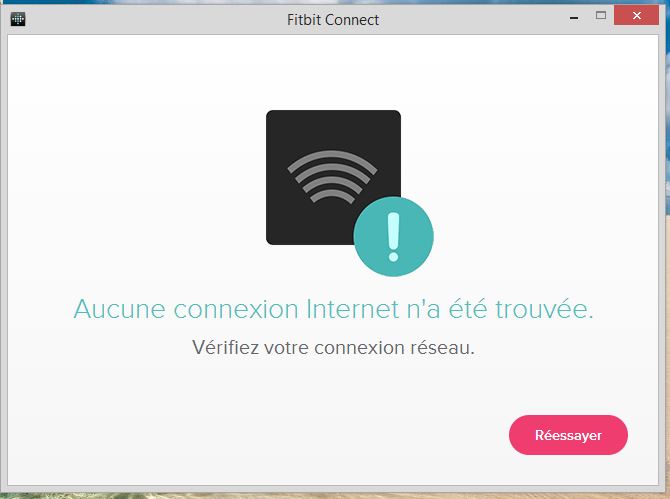Open the Fitbit logo window menu icon
The width and height of the screenshot is (670, 499).
[18, 19]
